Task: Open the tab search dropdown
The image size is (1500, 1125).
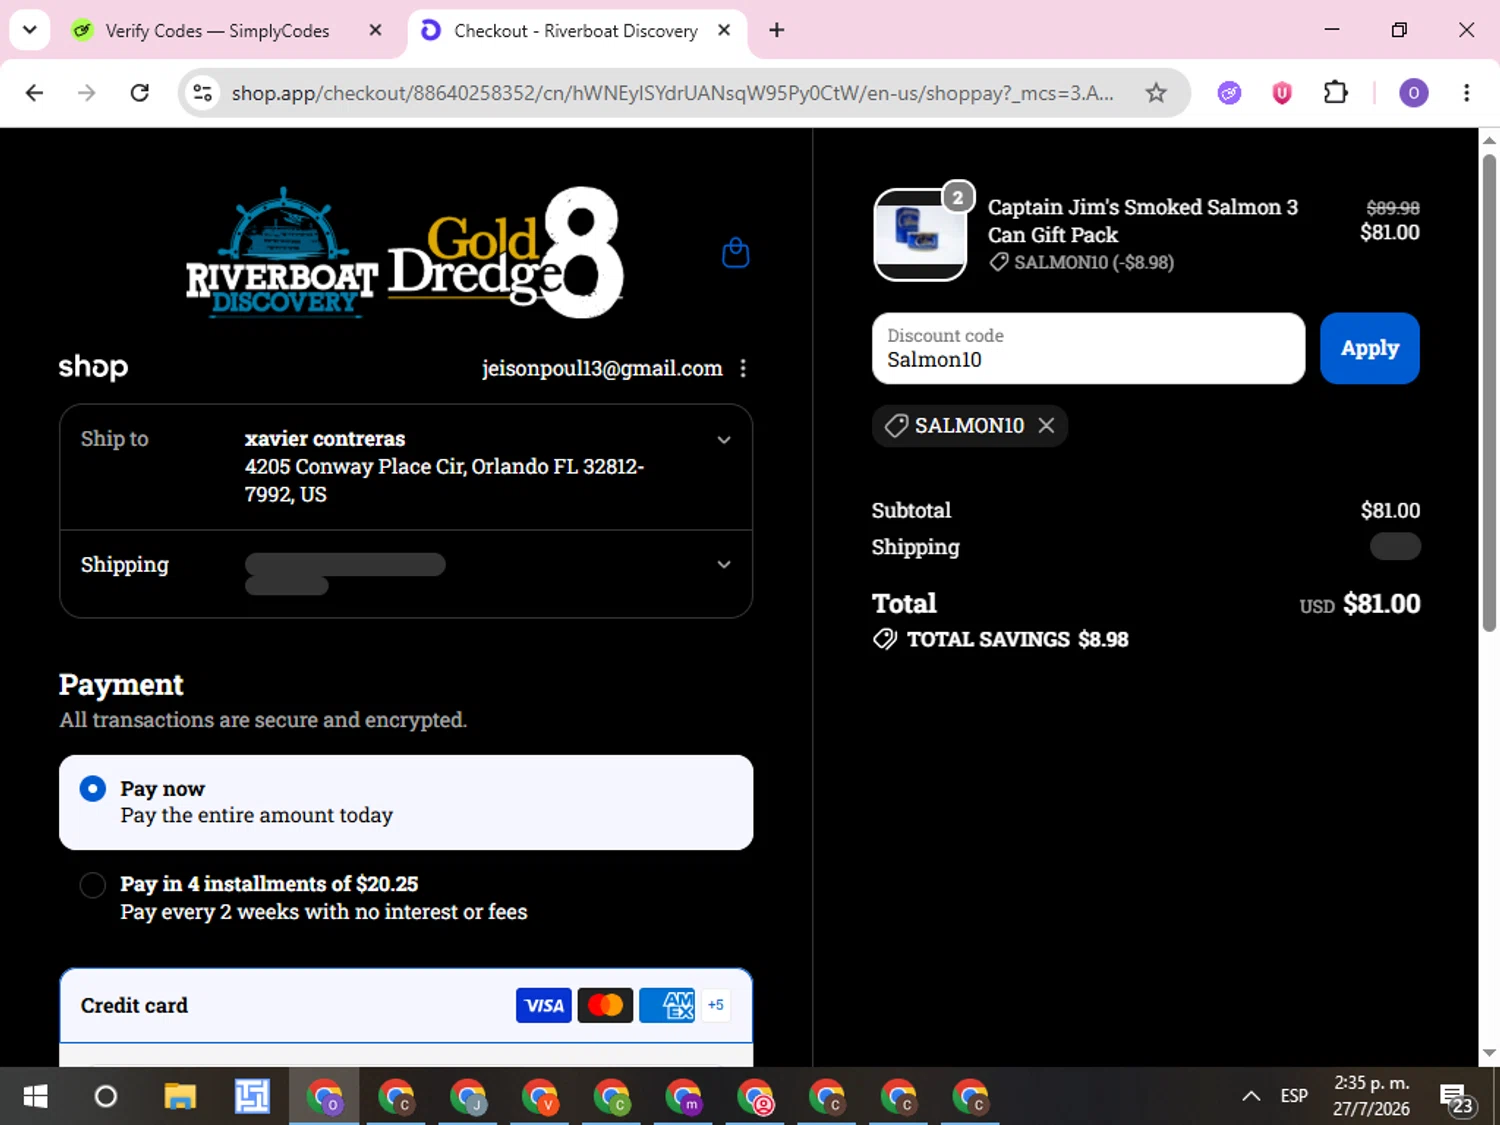Action: pos(30,30)
